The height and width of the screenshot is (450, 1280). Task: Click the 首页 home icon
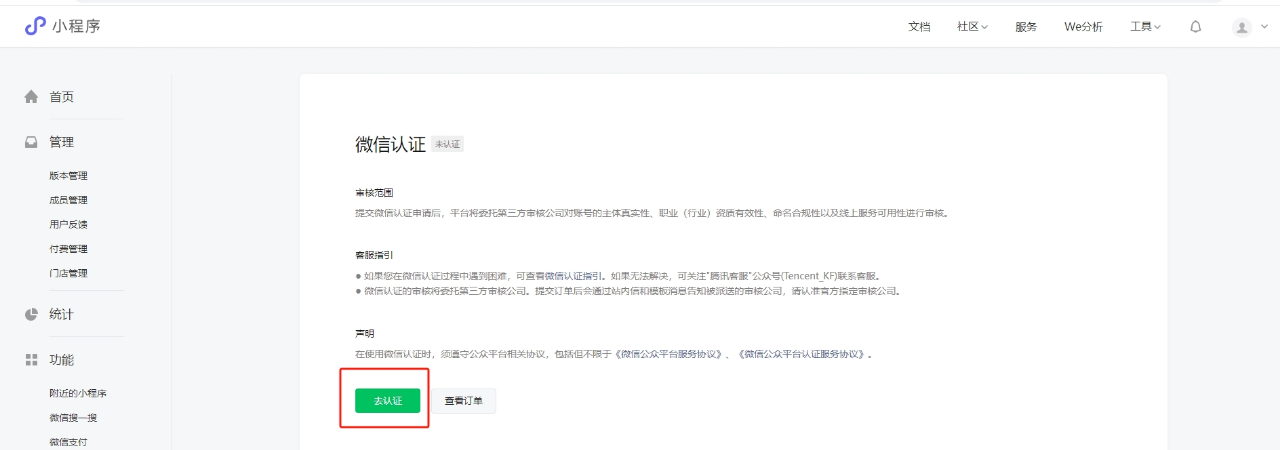click(x=31, y=97)
